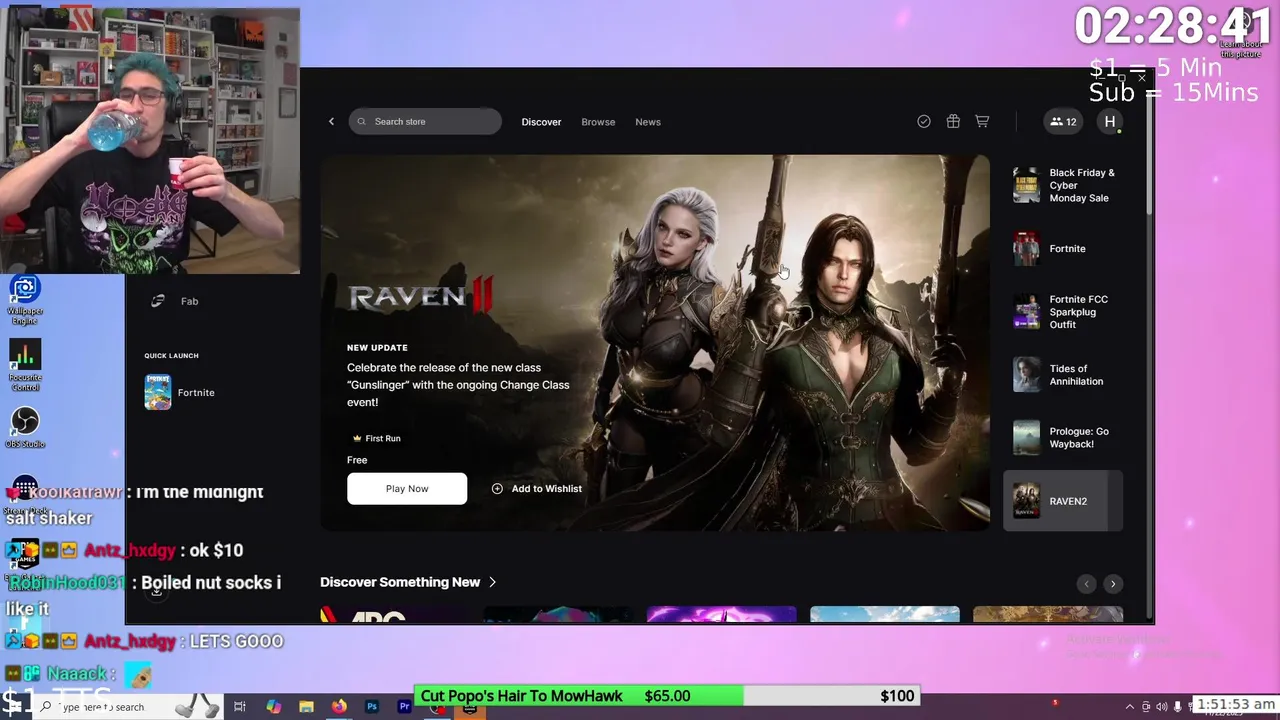Open OBS Studio desktop shortcut

click(x=25, y=427)
